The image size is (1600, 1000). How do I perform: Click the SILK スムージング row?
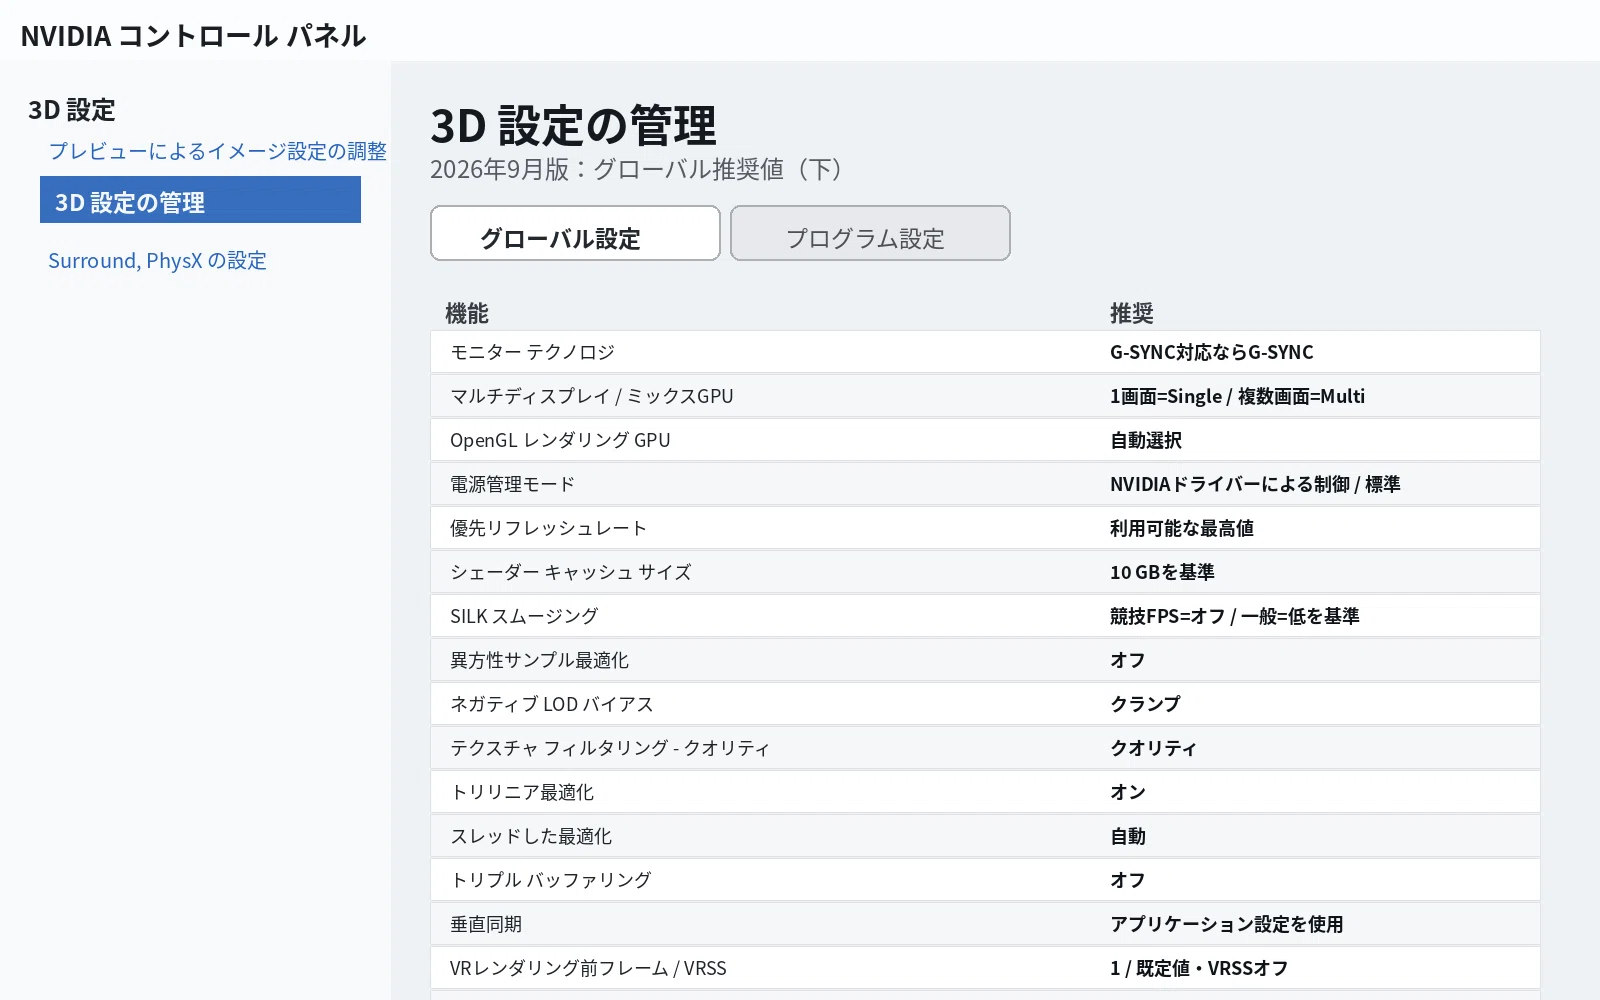click(x=985, y=616)
